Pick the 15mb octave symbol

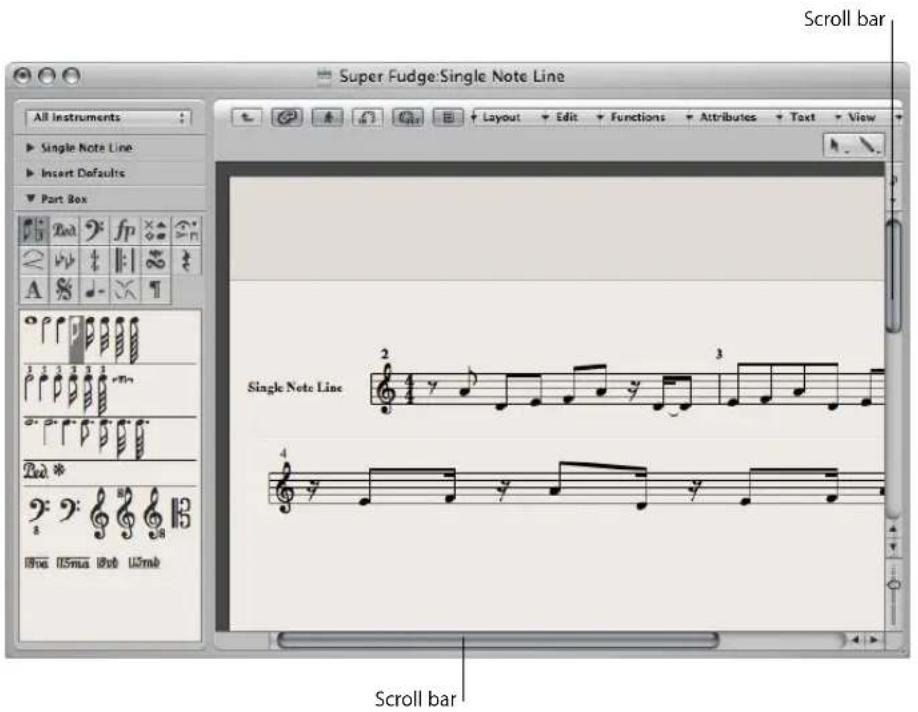click(144, 563)
